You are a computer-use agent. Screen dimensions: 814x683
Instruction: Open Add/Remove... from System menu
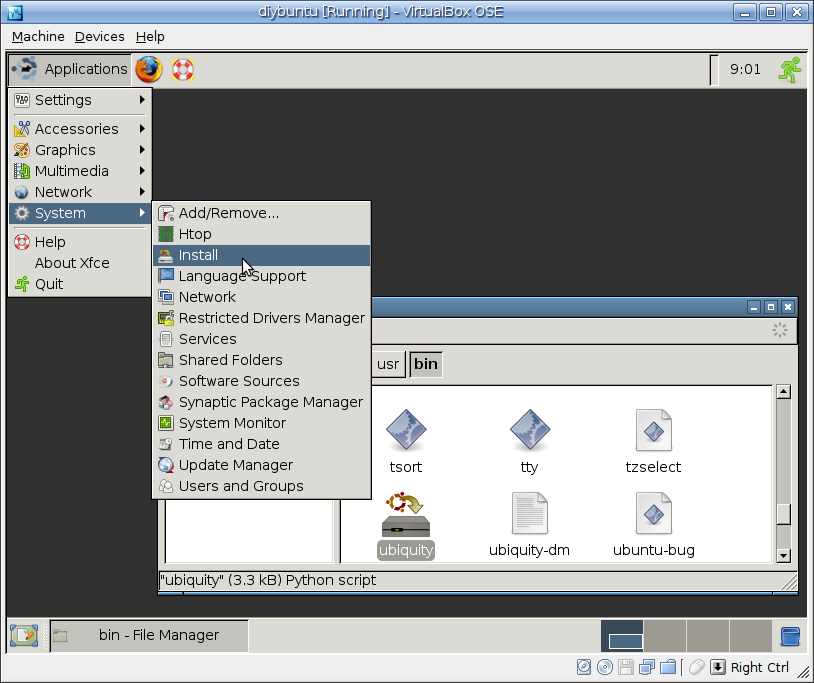click(262, 213)
